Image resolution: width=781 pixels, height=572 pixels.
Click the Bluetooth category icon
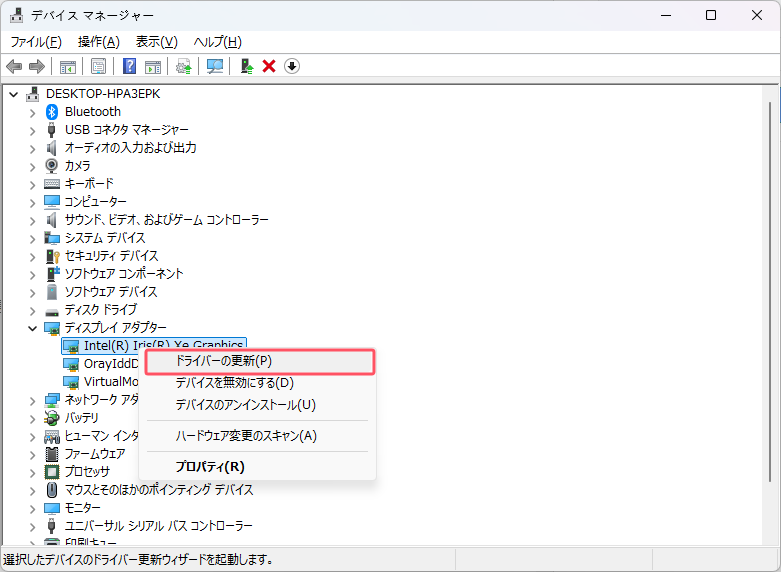coord(52,112)
